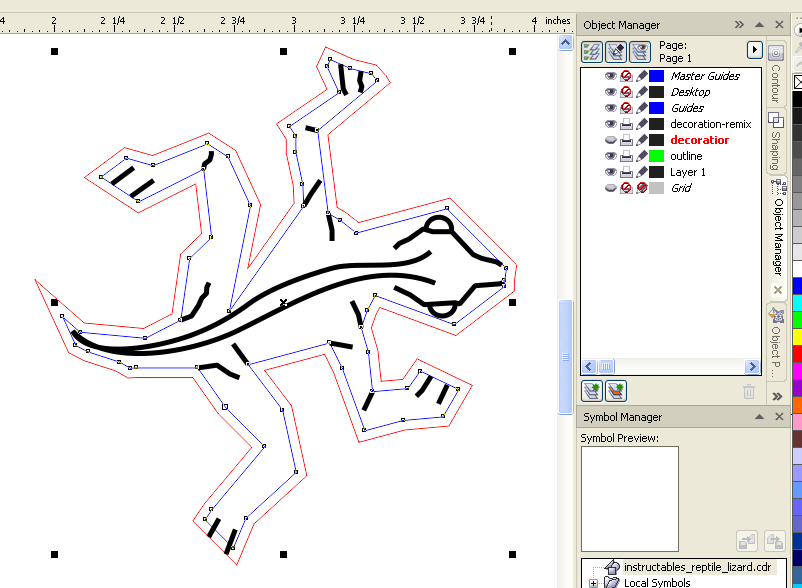Toggle Show Object Properties button in Object Manager
This screenshot has height=588, width=802.
pyautogui.click(x=592, y=51)
